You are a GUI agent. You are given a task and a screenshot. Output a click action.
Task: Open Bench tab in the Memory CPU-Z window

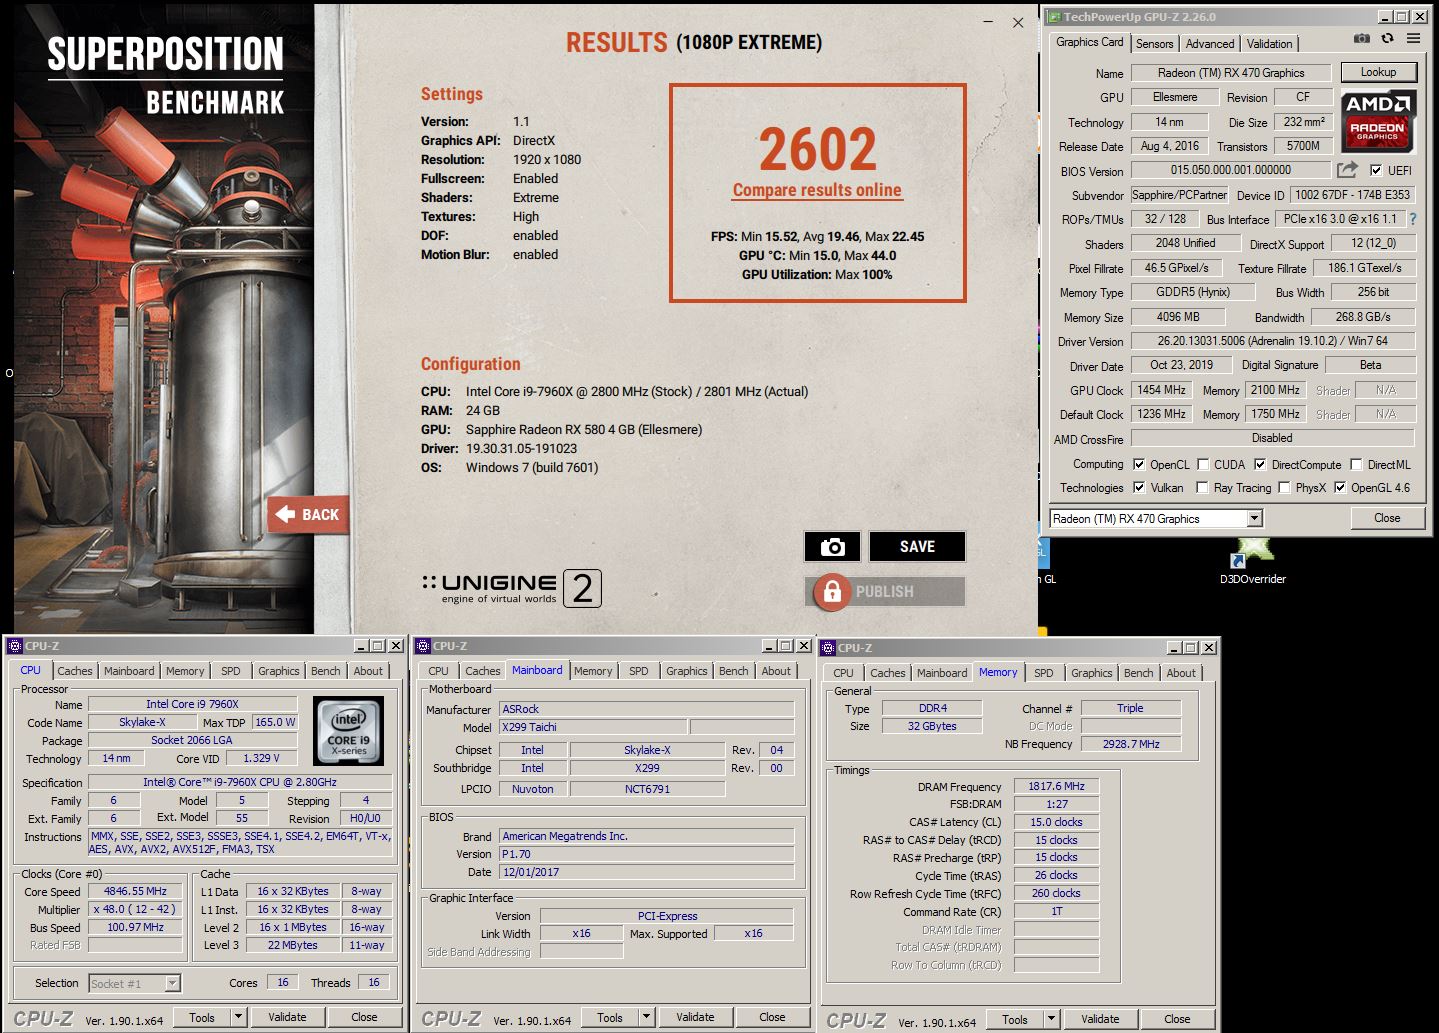pos(1138,673)
